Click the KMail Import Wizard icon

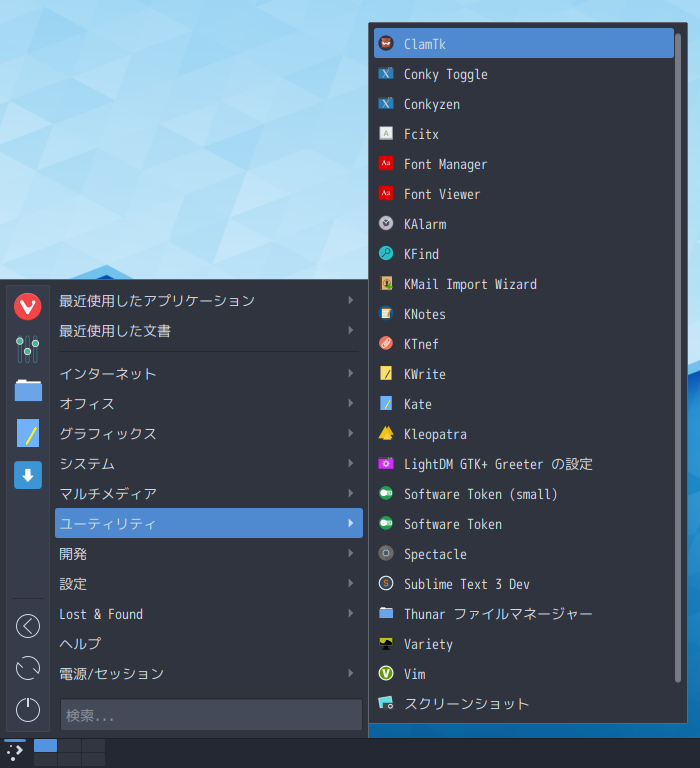[x=386, y=284]
